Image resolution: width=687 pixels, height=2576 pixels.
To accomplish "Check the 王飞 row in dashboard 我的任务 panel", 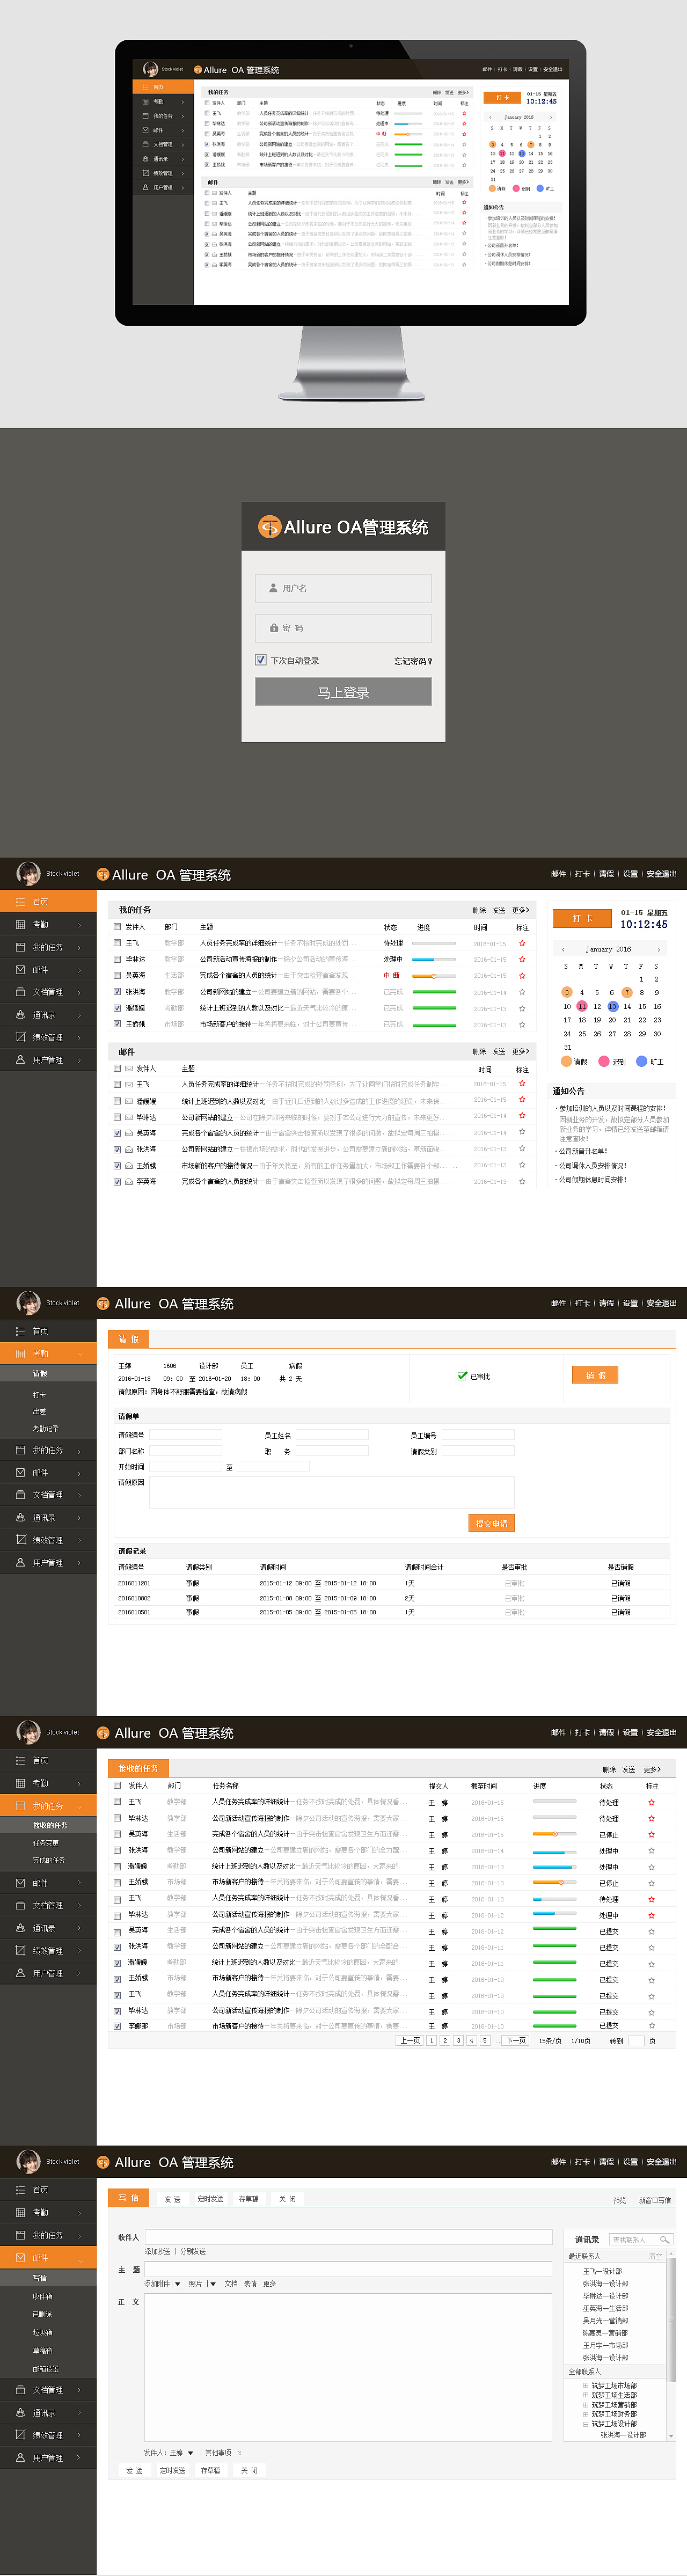I will coord(117,943).
